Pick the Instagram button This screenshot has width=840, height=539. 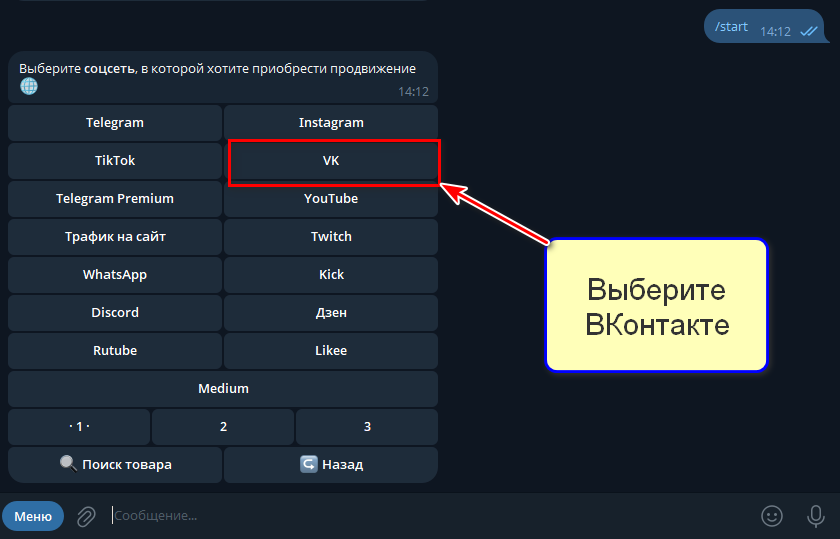(x=331, y=123)
